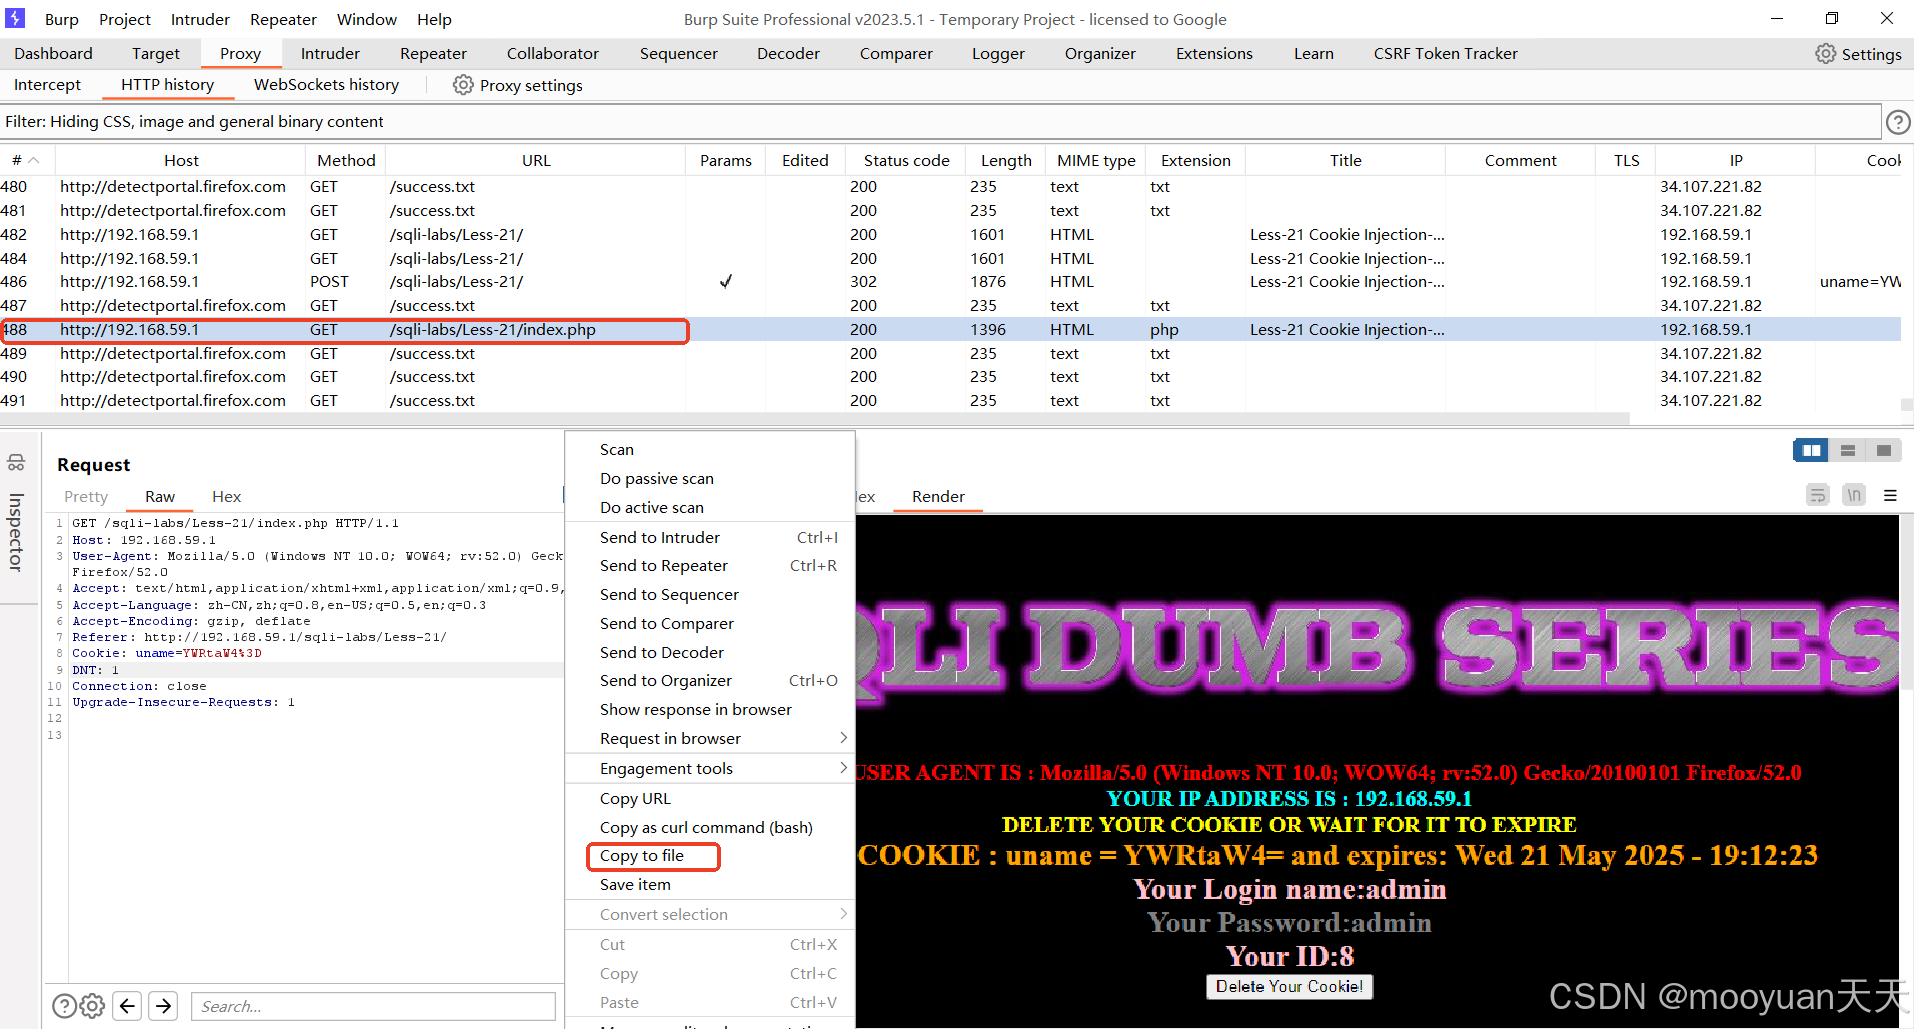Sort history by MIME type column

point(1096,160)
